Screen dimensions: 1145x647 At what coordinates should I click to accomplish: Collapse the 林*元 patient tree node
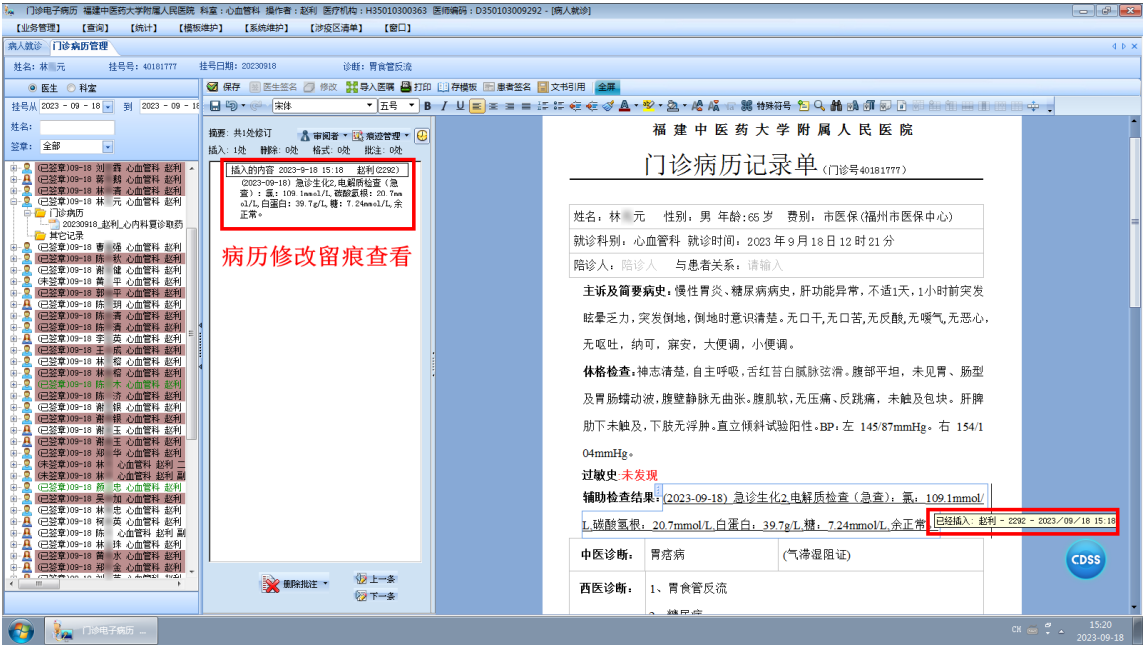(x=14, y=202)
